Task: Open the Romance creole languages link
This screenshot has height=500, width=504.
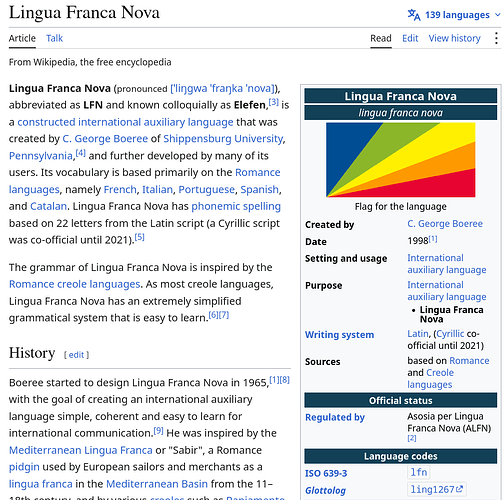Action: click(x=74, y=284)
